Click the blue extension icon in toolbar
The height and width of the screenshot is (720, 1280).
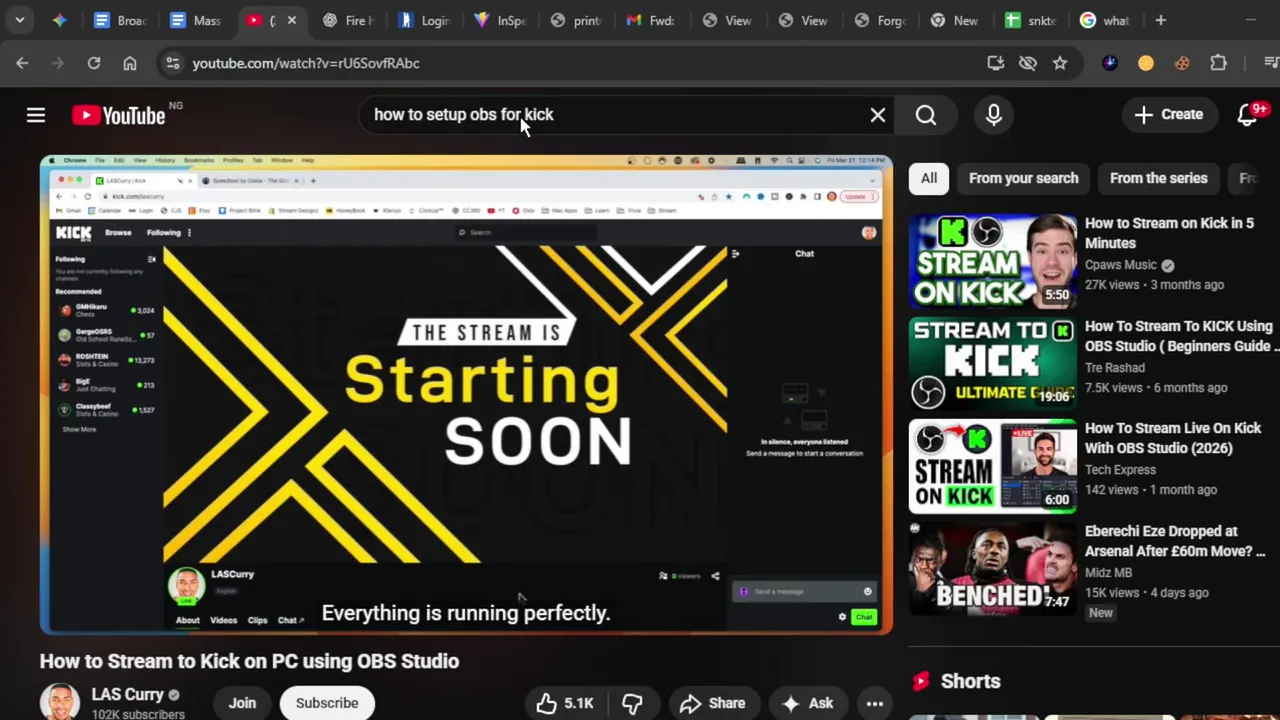click(1110, 63)
